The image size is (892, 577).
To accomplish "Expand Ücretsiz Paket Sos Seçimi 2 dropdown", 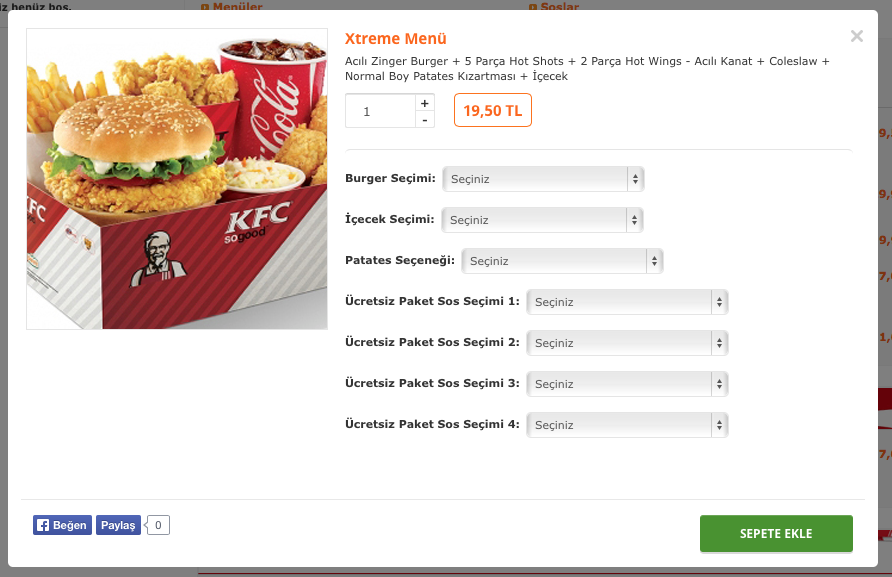I will 627,343.
